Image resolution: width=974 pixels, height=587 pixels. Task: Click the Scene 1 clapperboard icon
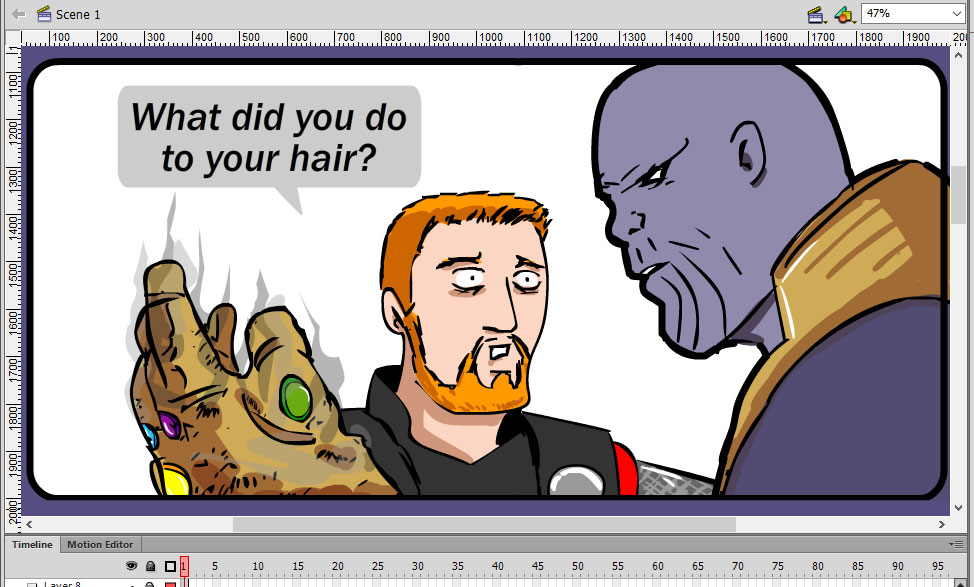coord(43,14)
